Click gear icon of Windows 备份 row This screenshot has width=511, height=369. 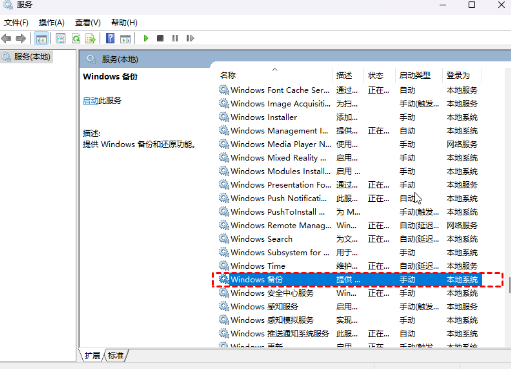224,279
